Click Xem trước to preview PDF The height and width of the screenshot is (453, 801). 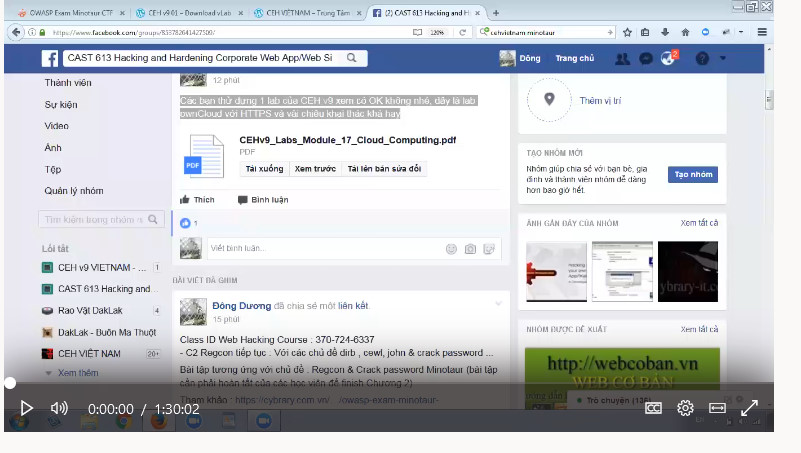pos(315,169)
